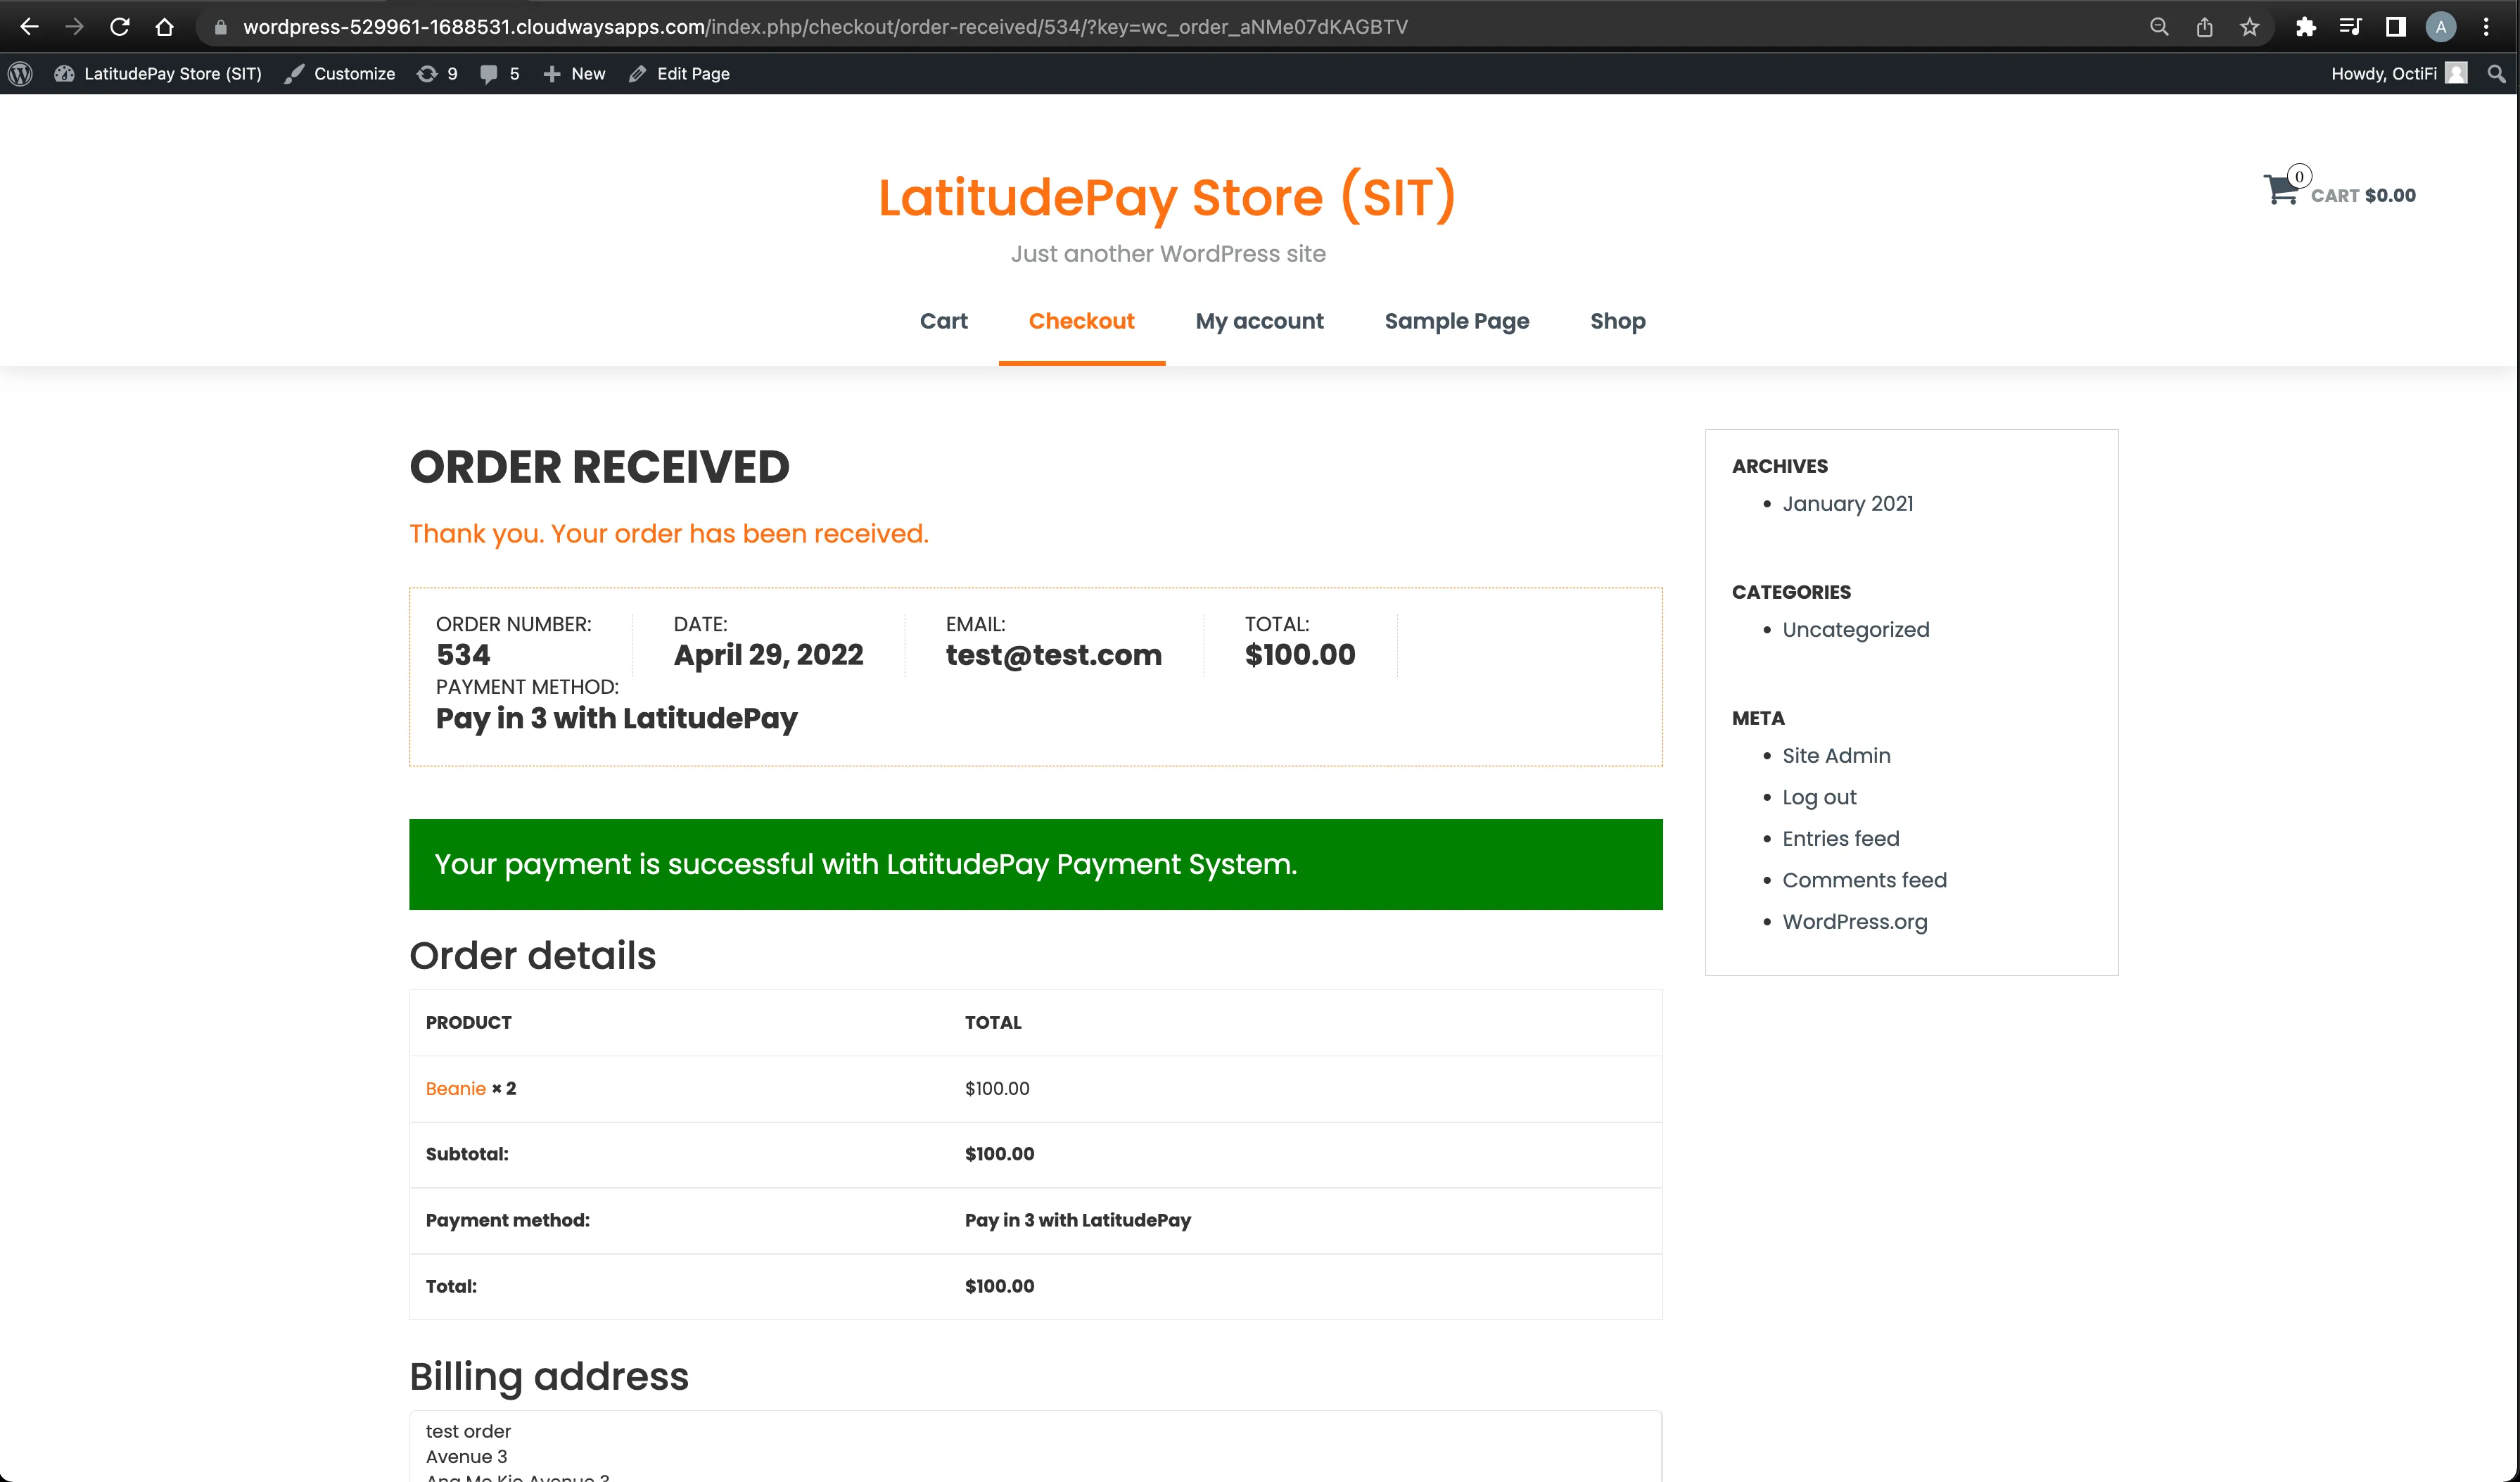Go back using browser back arrow
2520x1482 pixels.
[x=29, y=27]
